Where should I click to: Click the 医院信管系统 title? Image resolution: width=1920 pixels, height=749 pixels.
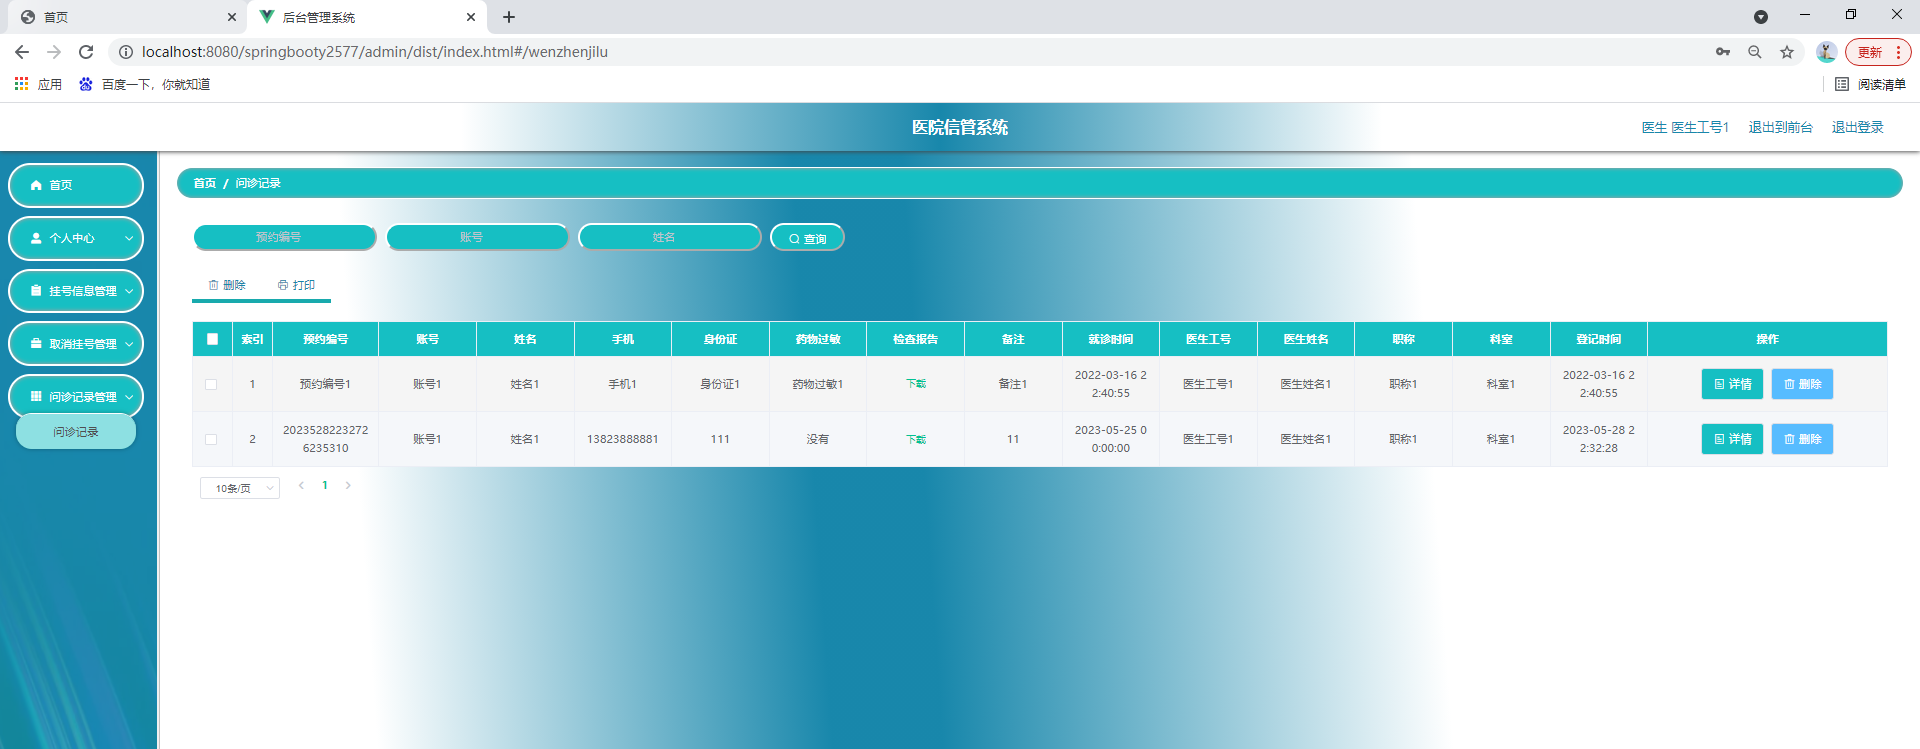[960, 127]
